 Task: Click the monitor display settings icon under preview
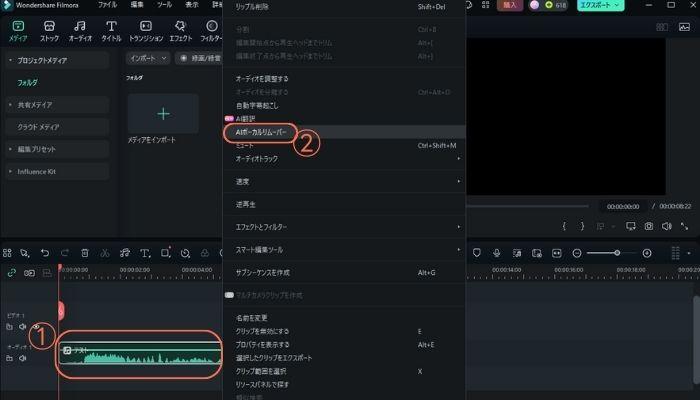click(x=630, y=226)
